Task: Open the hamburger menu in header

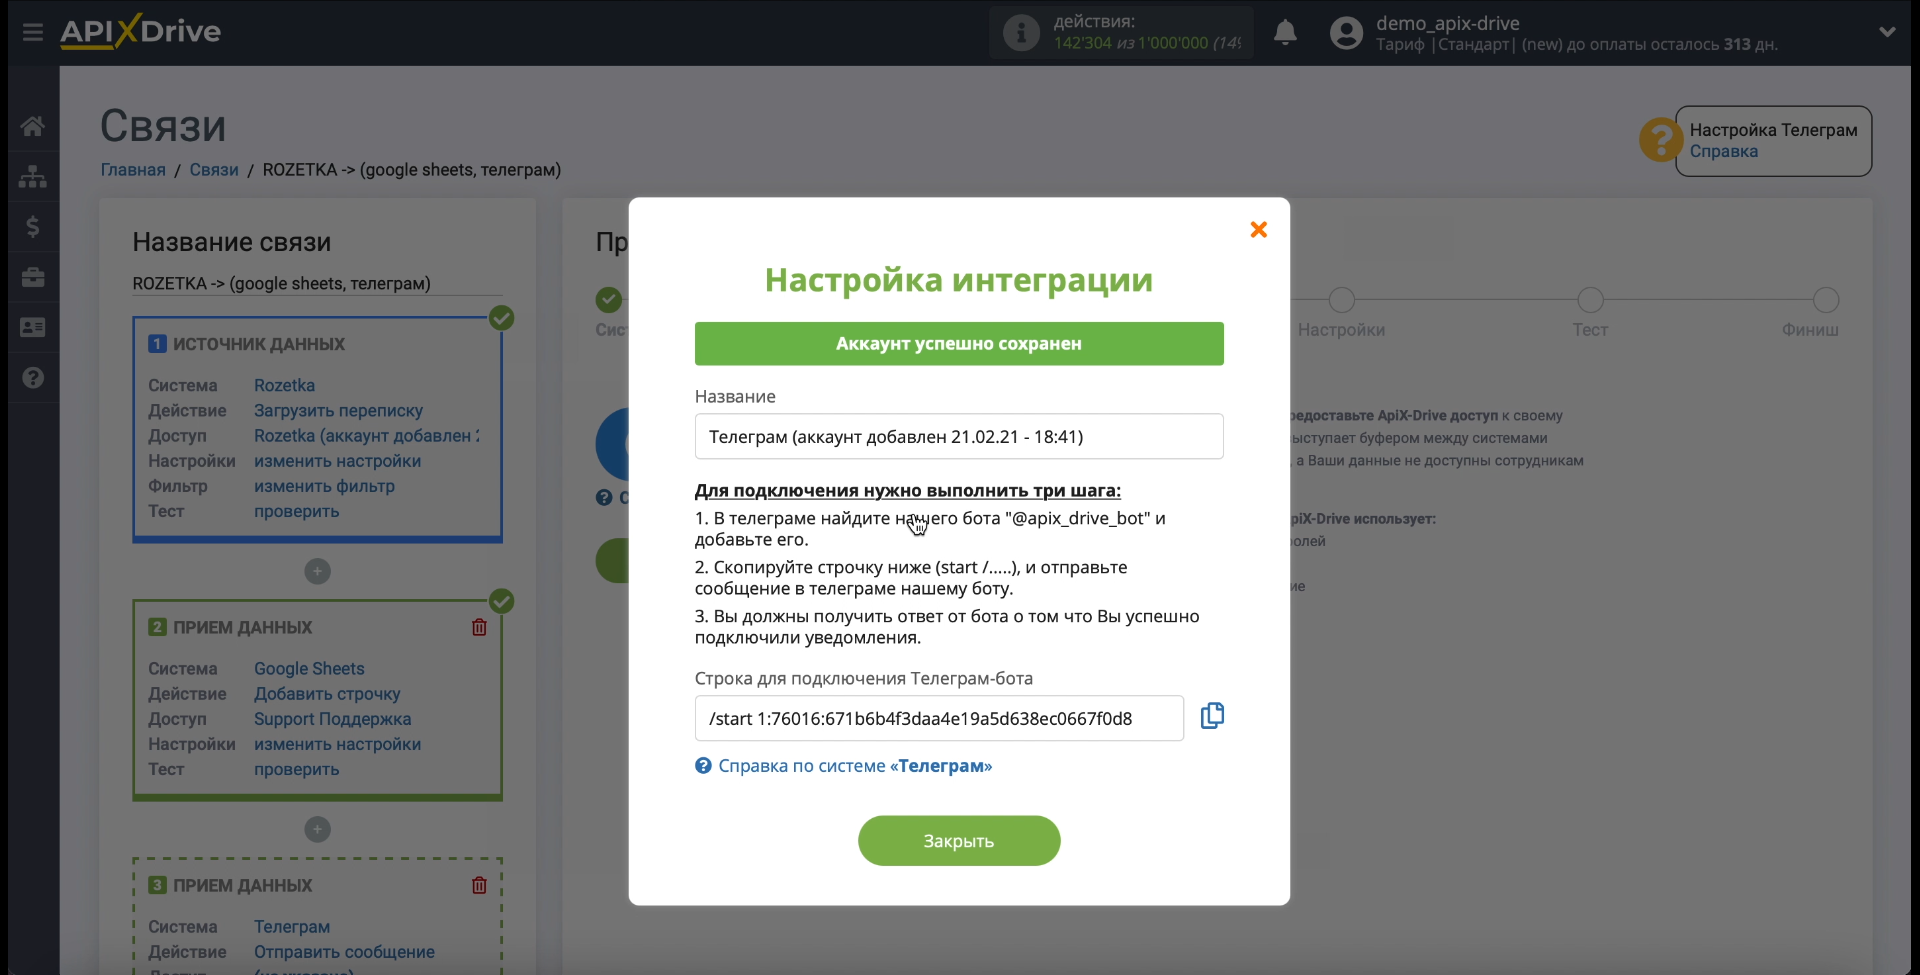Action: tap(33, 32)
